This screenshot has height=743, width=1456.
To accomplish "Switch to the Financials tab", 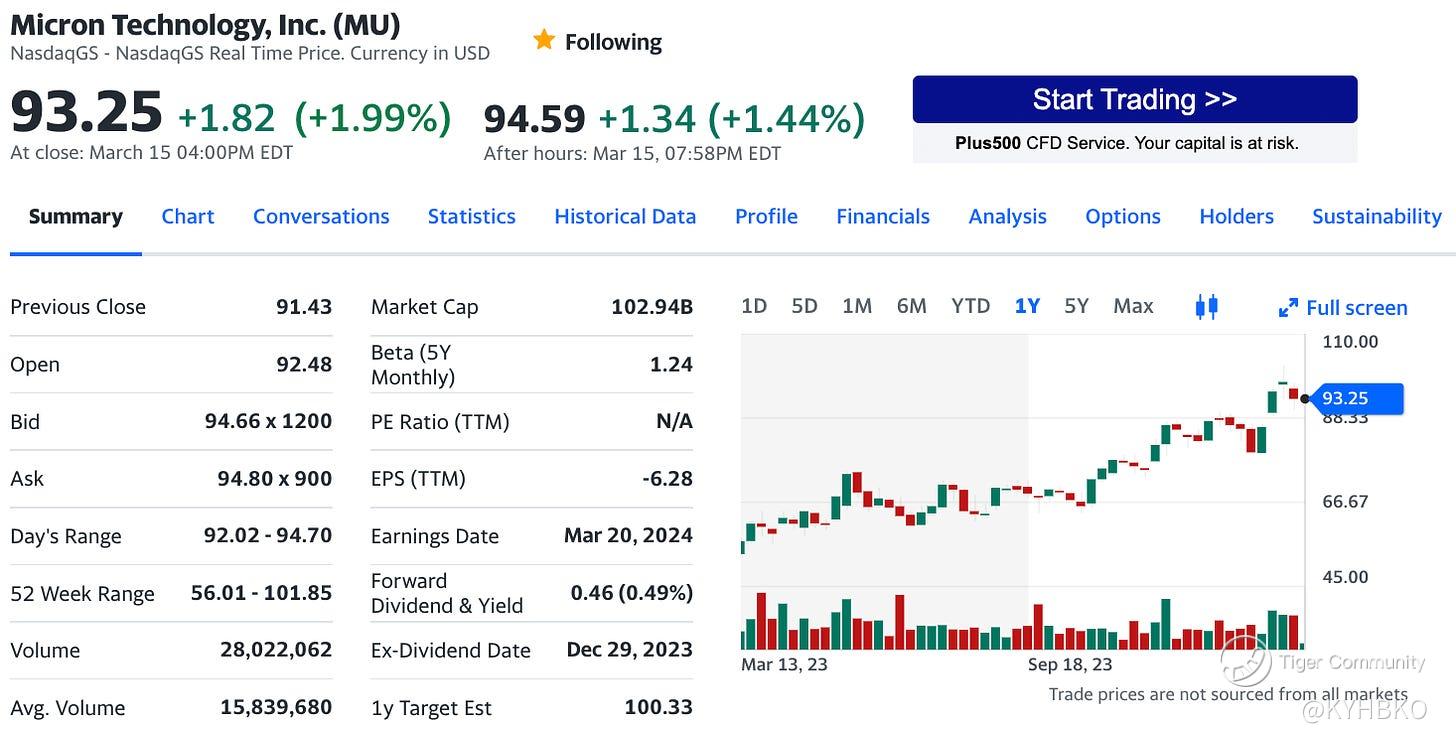I will tap(882, 216).
